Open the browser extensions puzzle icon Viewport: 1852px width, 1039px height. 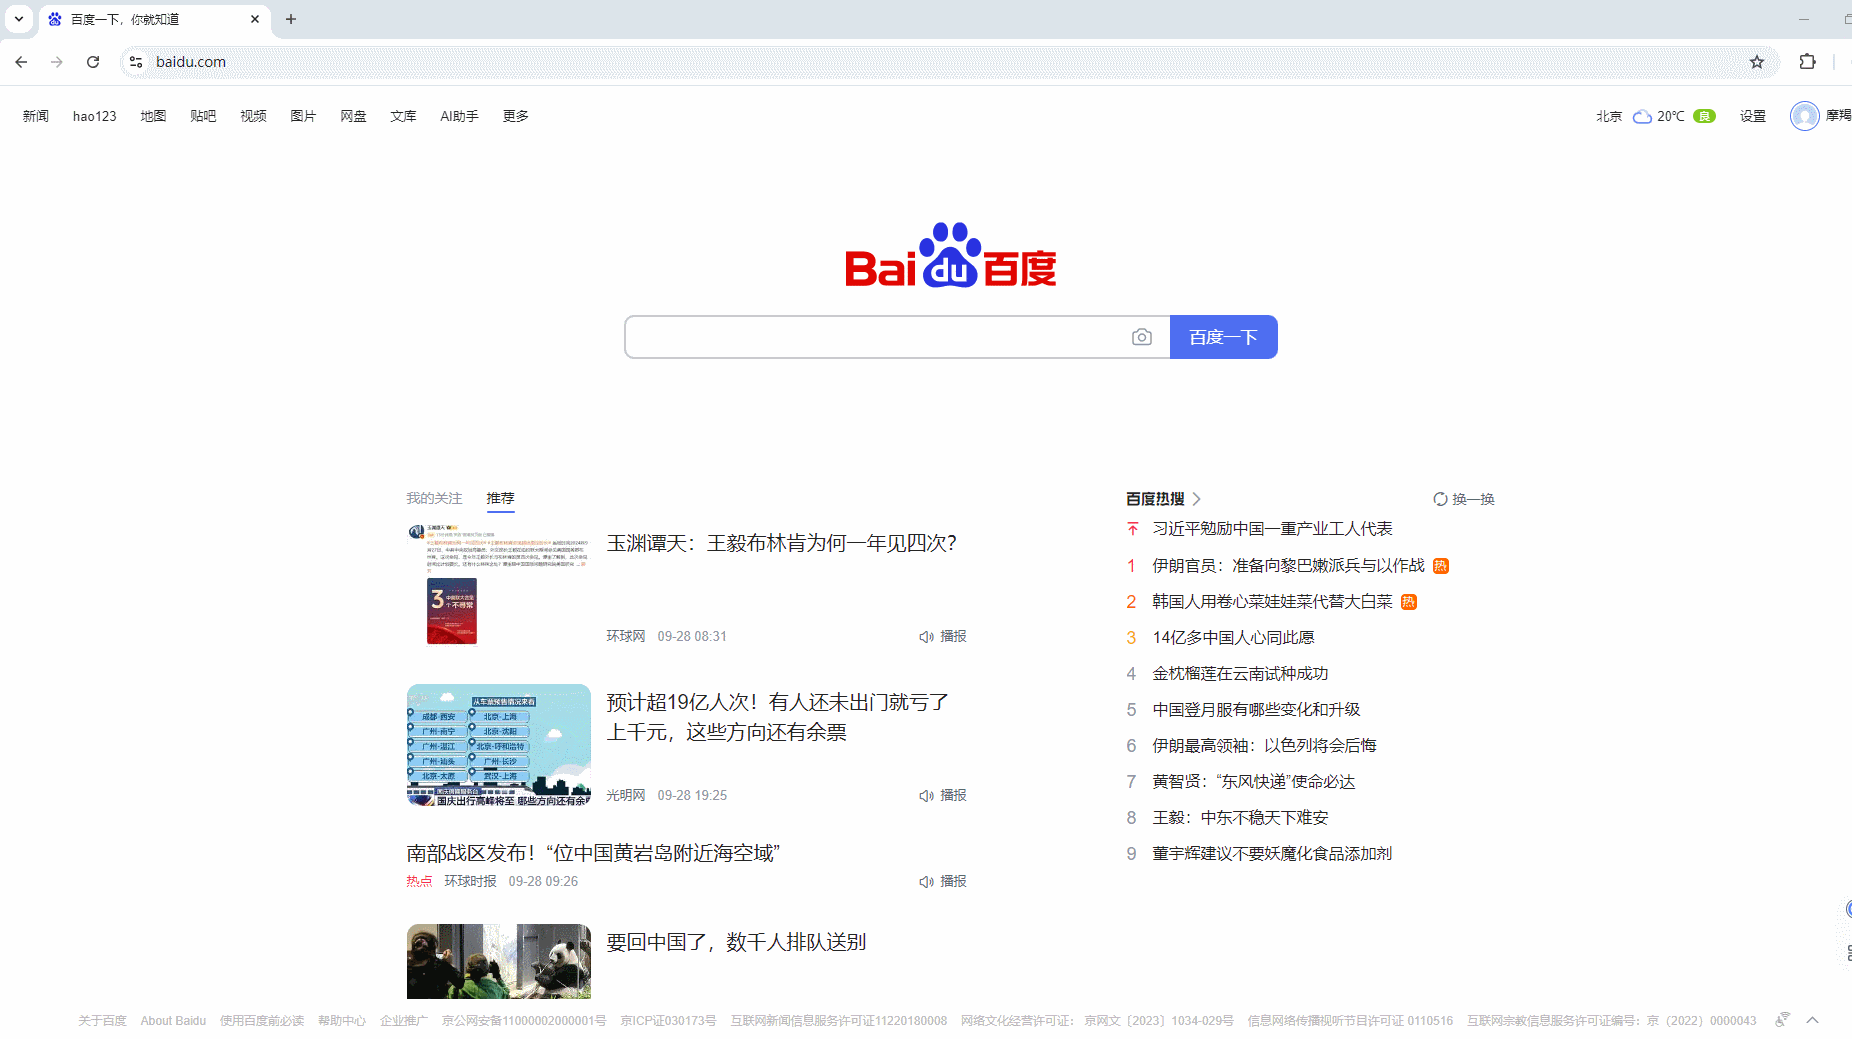(1807, 62)
